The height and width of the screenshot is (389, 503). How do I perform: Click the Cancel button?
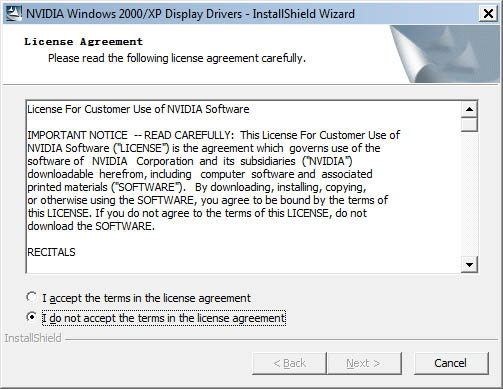tap(451, 363)
